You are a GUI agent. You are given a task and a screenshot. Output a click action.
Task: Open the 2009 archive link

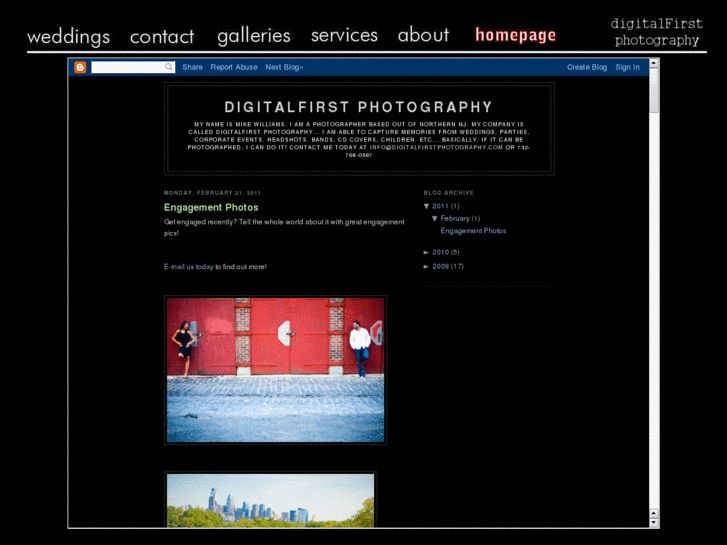tap(440, 266)
